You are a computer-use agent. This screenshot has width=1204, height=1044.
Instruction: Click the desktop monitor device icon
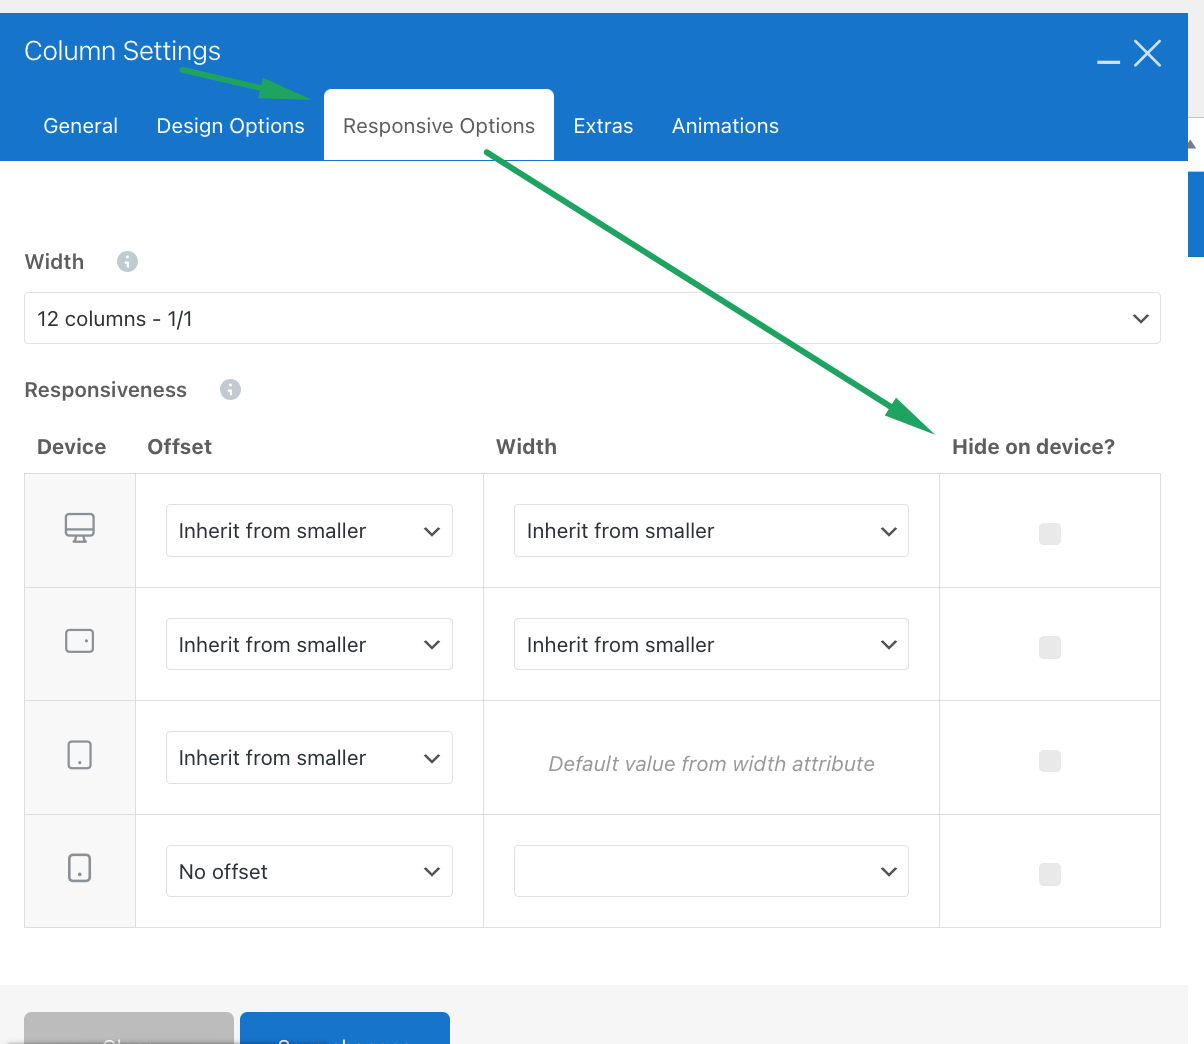(x=80, y=527)
